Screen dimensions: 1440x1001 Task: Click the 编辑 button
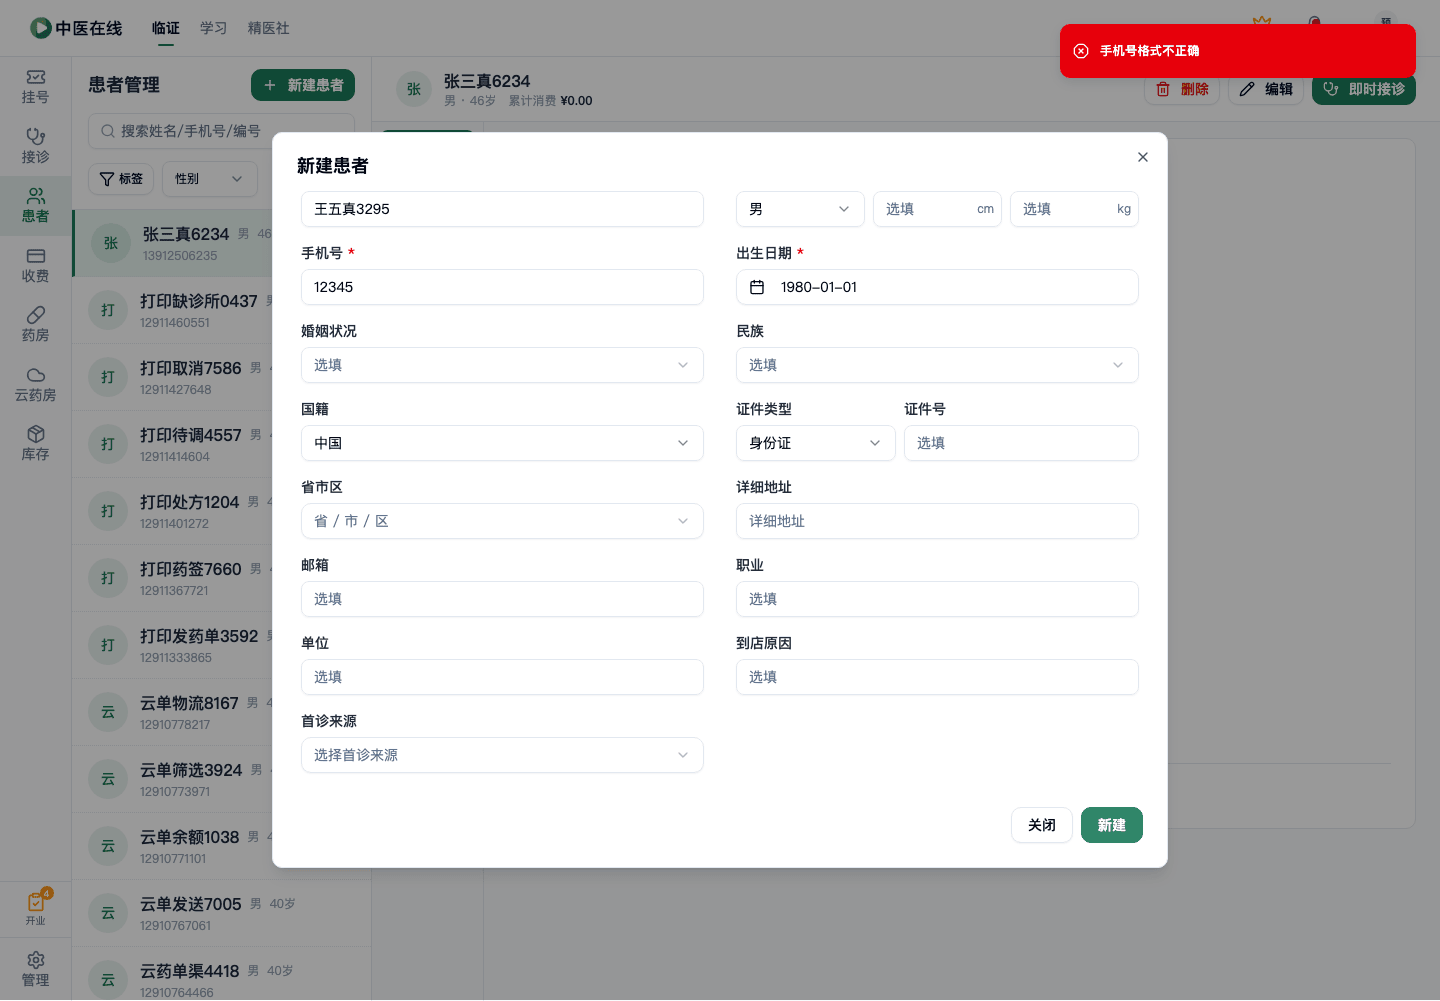[x=1266, y=89]
